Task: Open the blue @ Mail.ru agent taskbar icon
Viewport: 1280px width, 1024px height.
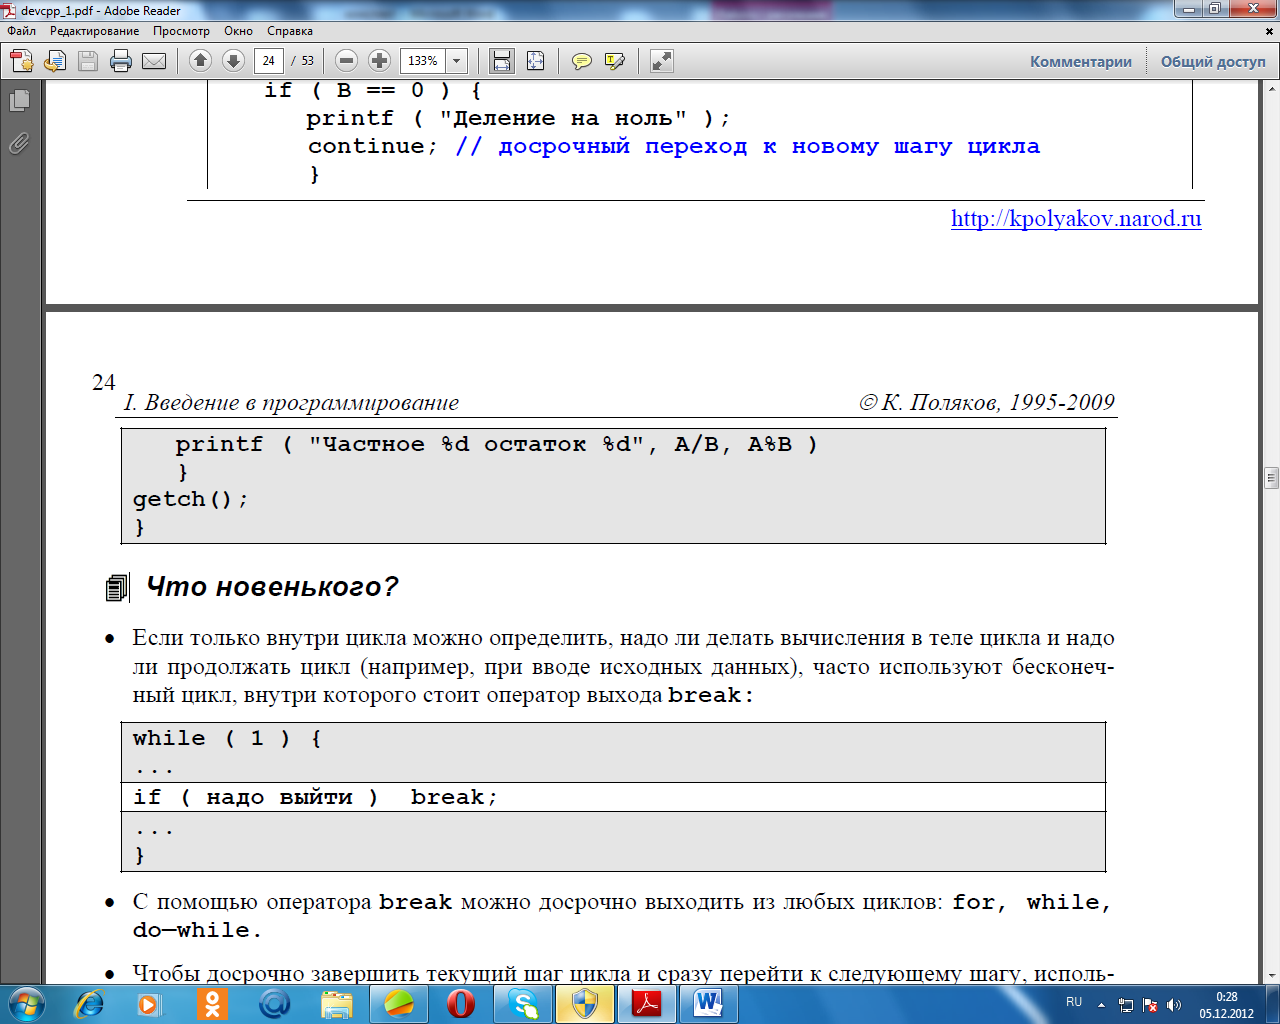Action: click(x=274, y=1004)
